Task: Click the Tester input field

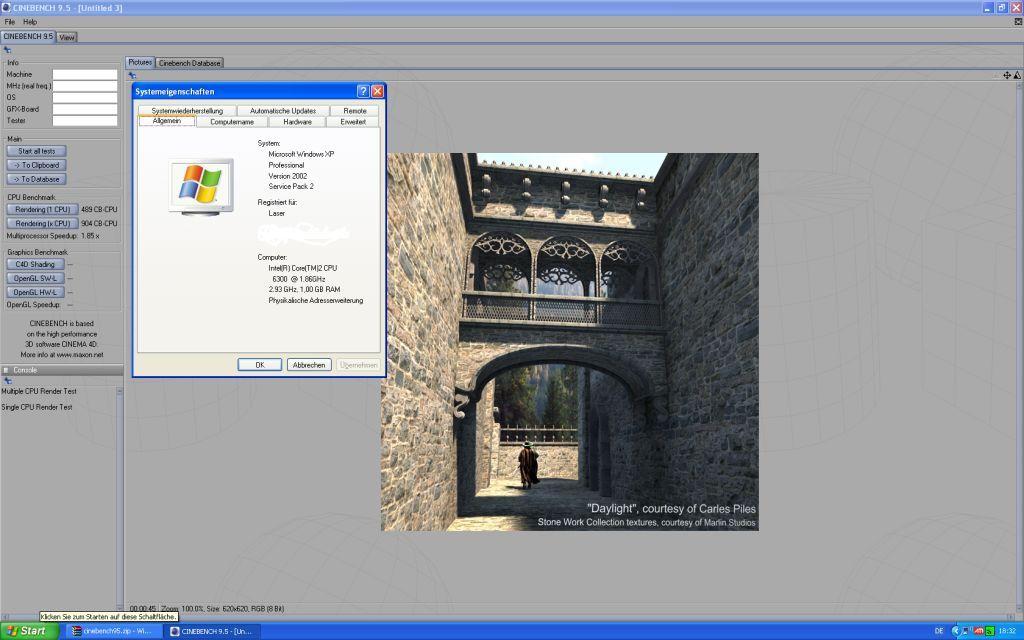Action: pos(85,121)
